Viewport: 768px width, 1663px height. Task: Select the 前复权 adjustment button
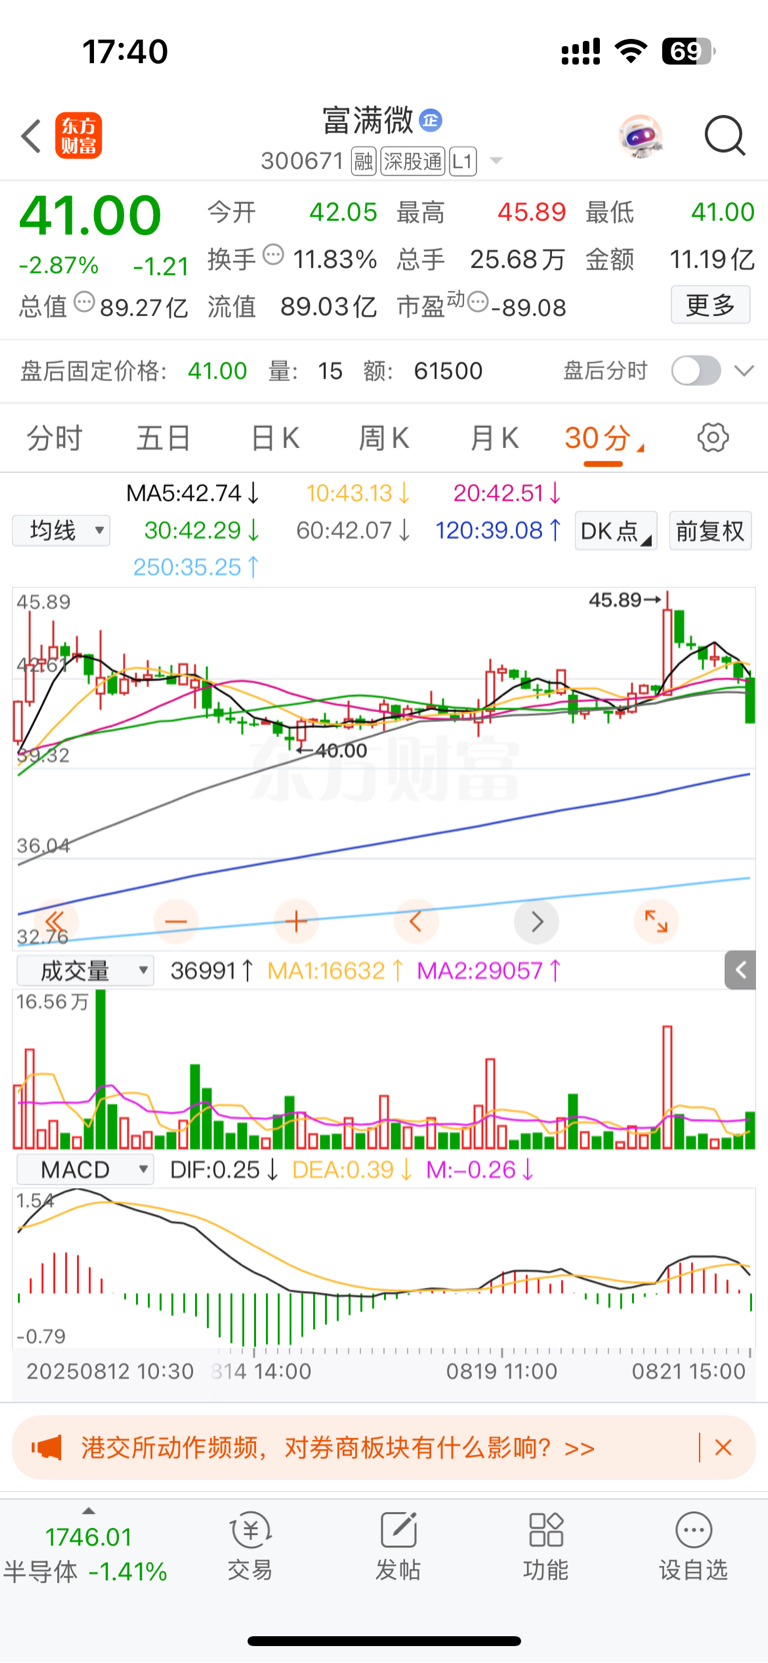pyautogui.click(x=710, y=531)
